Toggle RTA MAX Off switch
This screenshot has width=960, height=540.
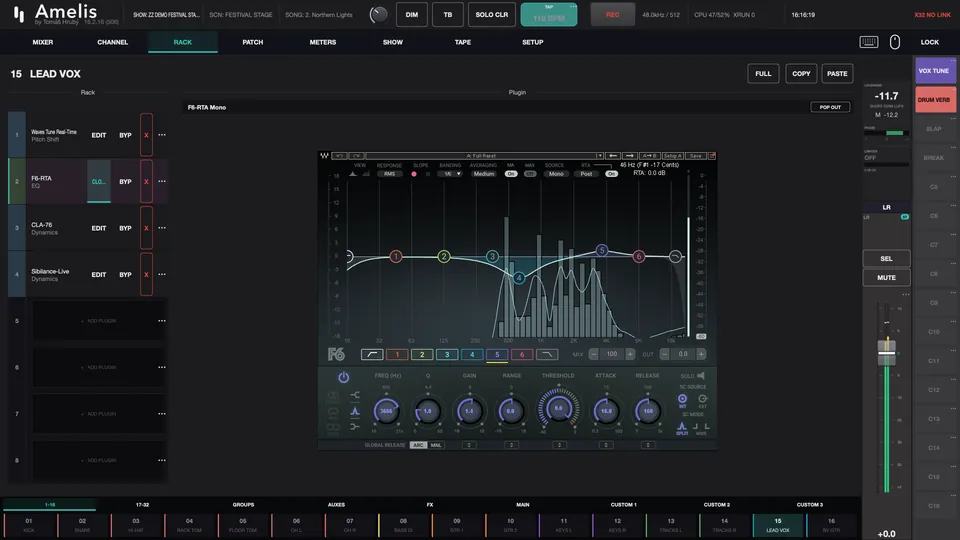(530, 174)
